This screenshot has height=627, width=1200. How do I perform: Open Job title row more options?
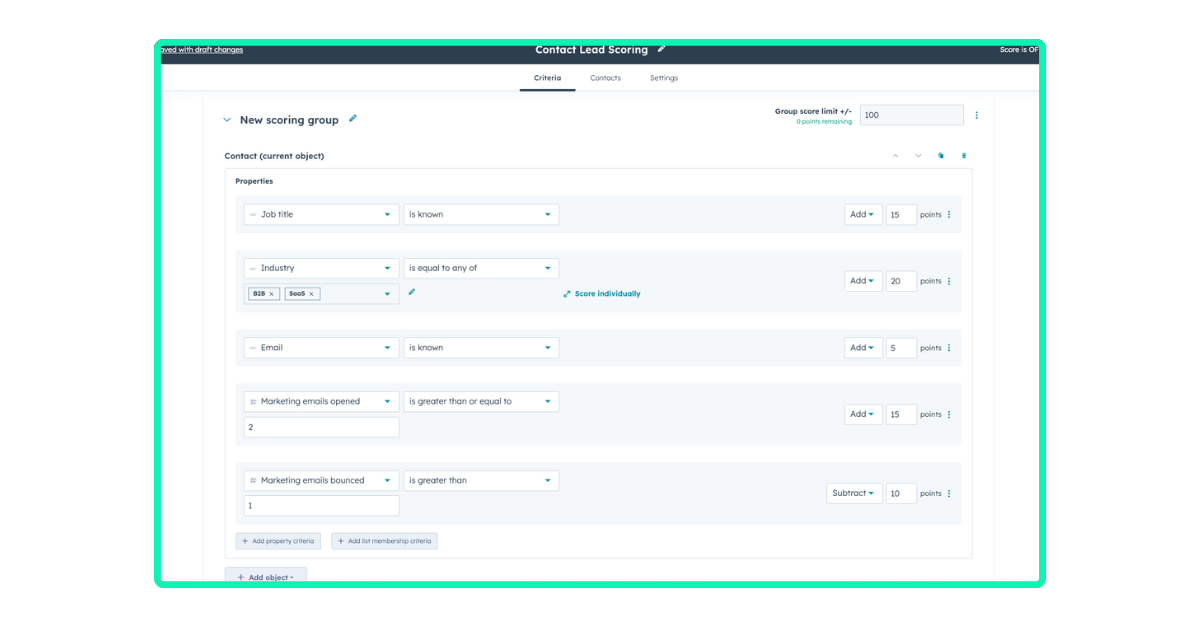point(949,214)
